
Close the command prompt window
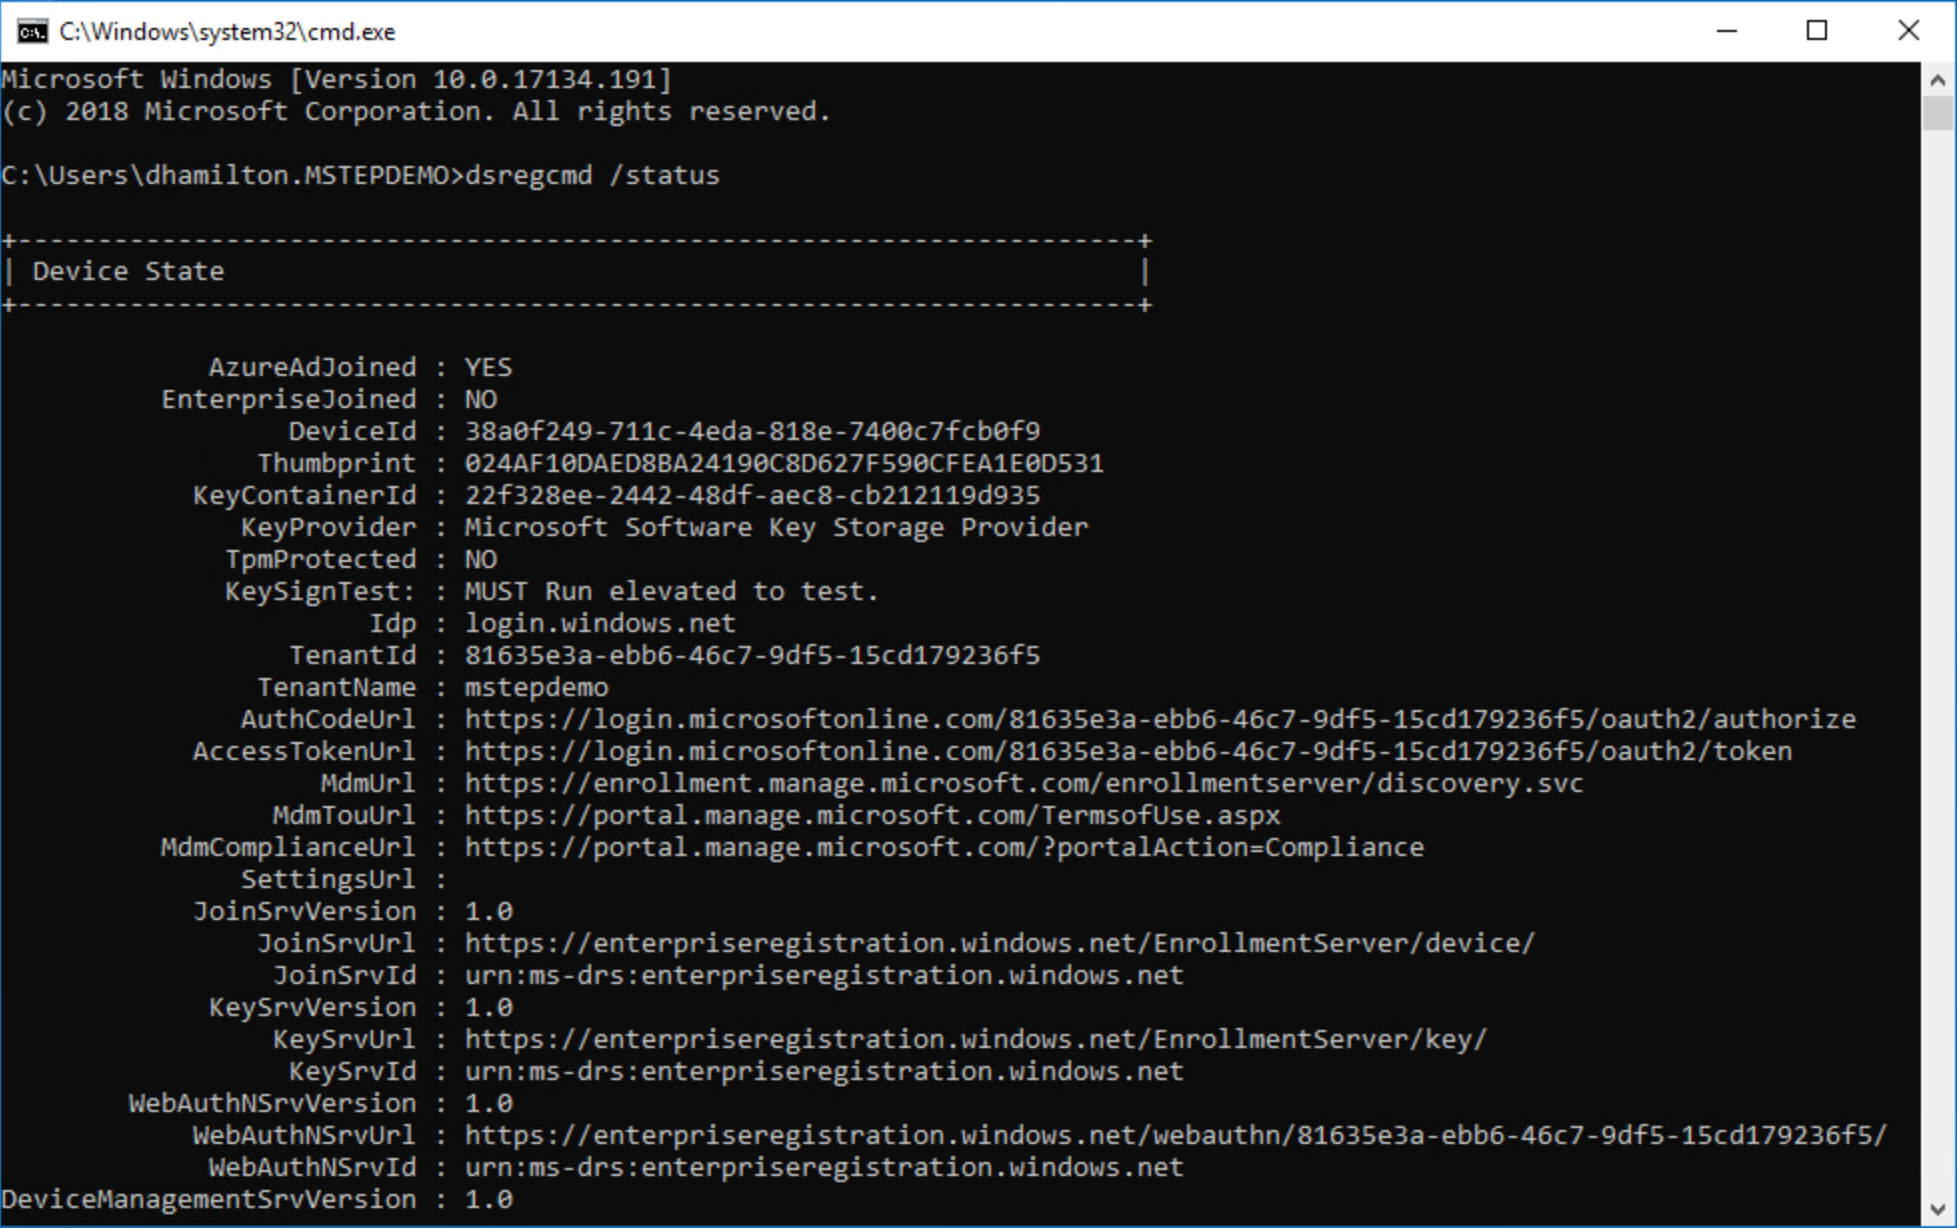tap(1908, 31)
